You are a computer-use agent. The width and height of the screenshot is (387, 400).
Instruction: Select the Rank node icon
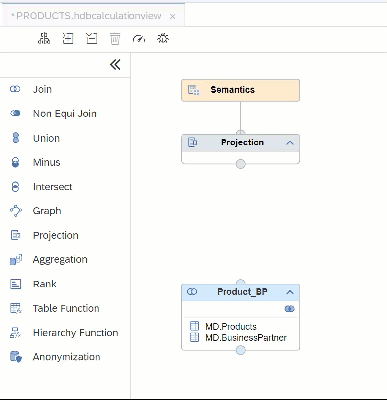click(16, 284)
